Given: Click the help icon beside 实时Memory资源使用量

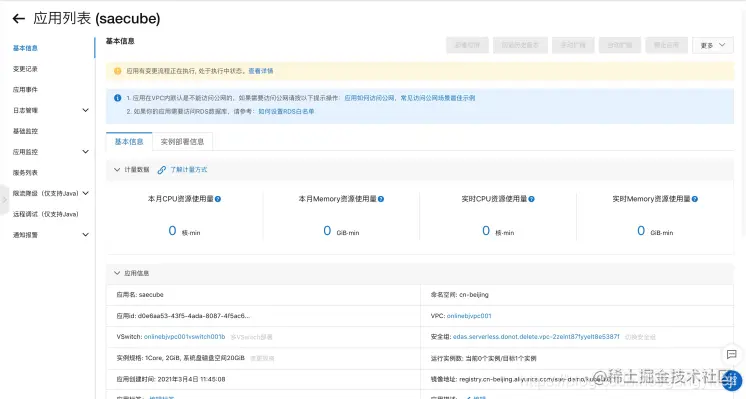Looking at the screenshot, I should (x=695, y=199).
